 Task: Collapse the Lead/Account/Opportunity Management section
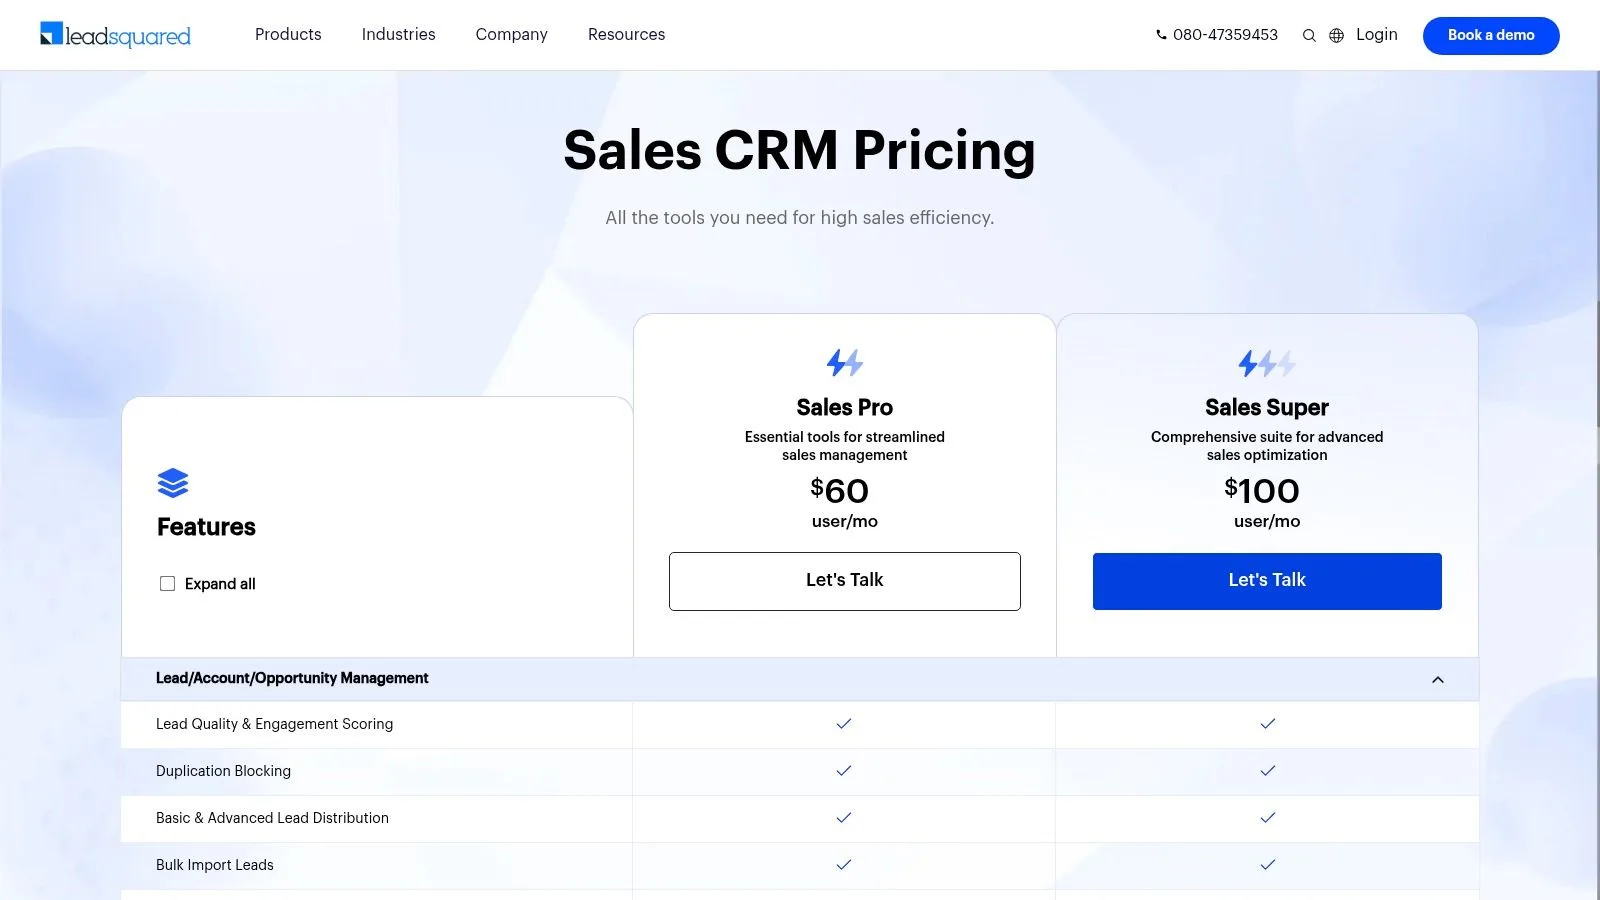pos(1438,680)
